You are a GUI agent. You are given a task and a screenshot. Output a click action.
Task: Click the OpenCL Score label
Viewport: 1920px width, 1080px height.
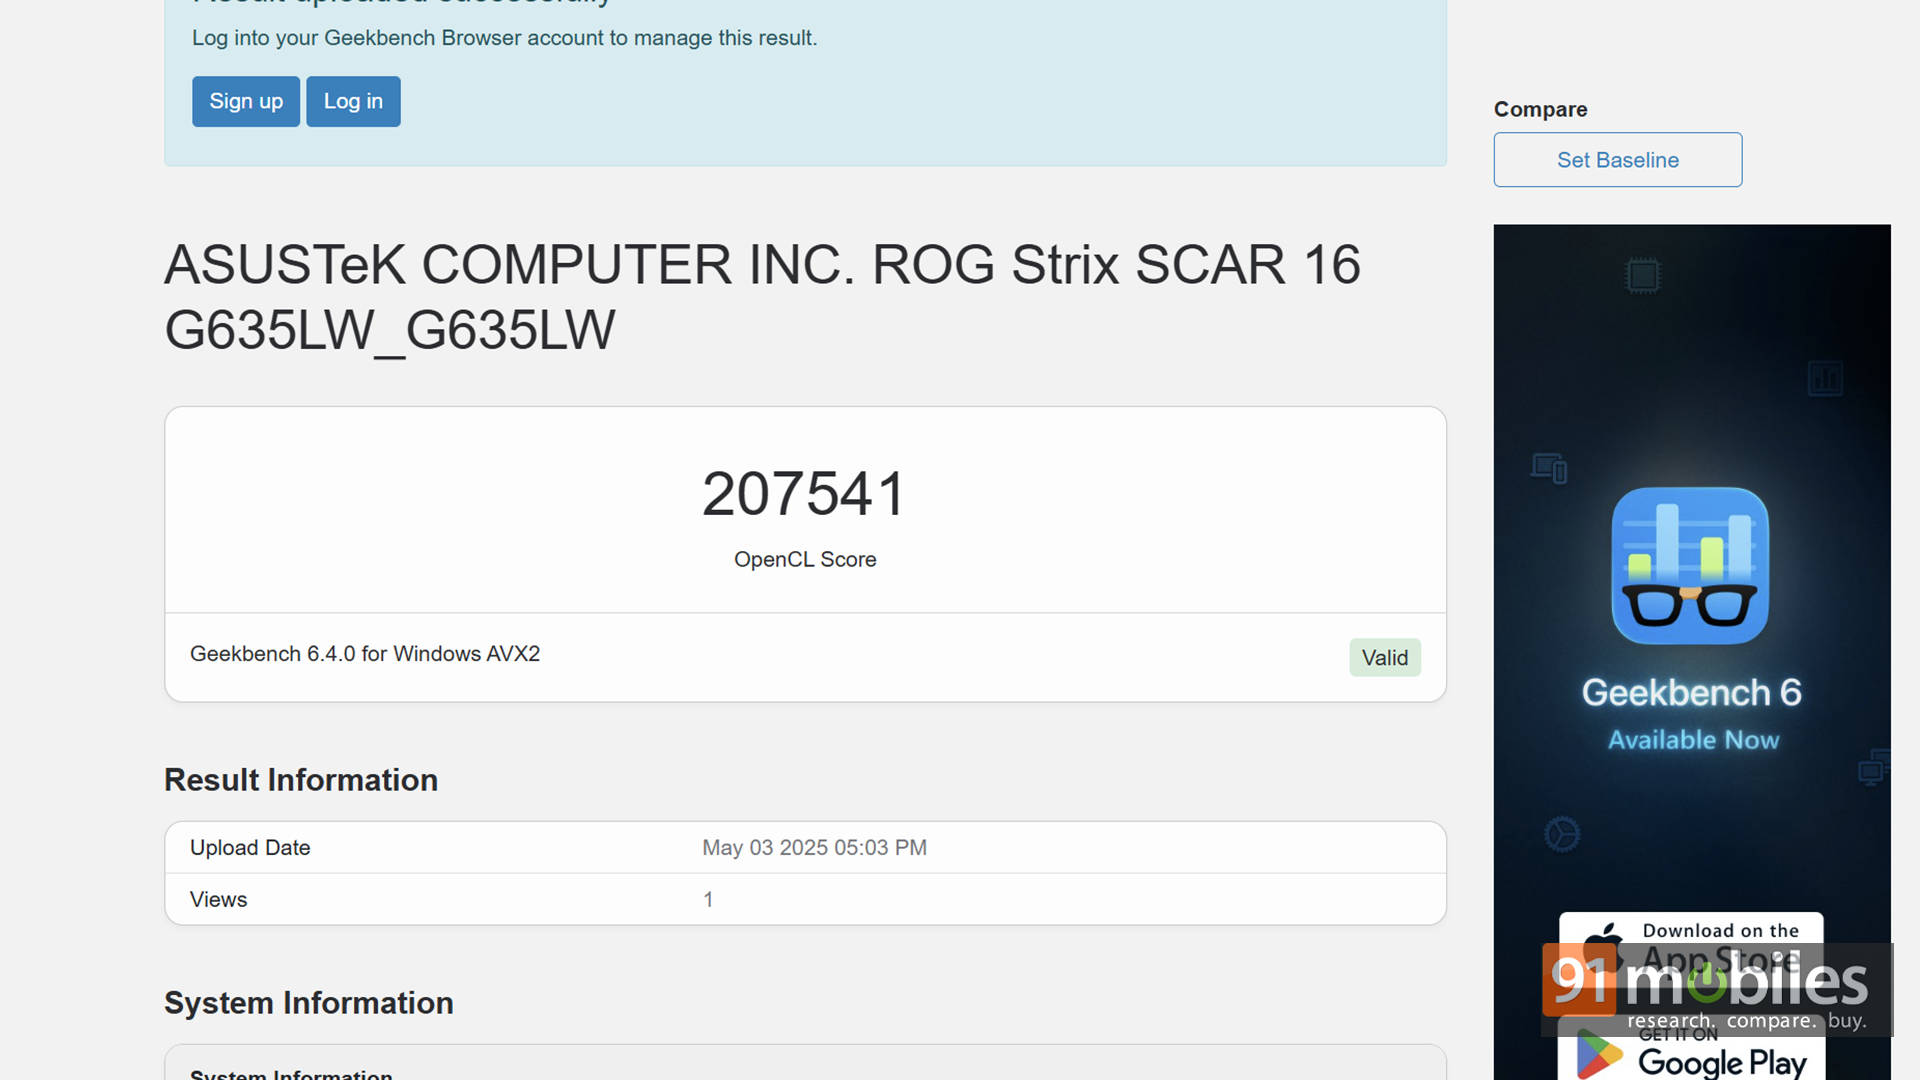pyautogui.click(x=805, y=560)
